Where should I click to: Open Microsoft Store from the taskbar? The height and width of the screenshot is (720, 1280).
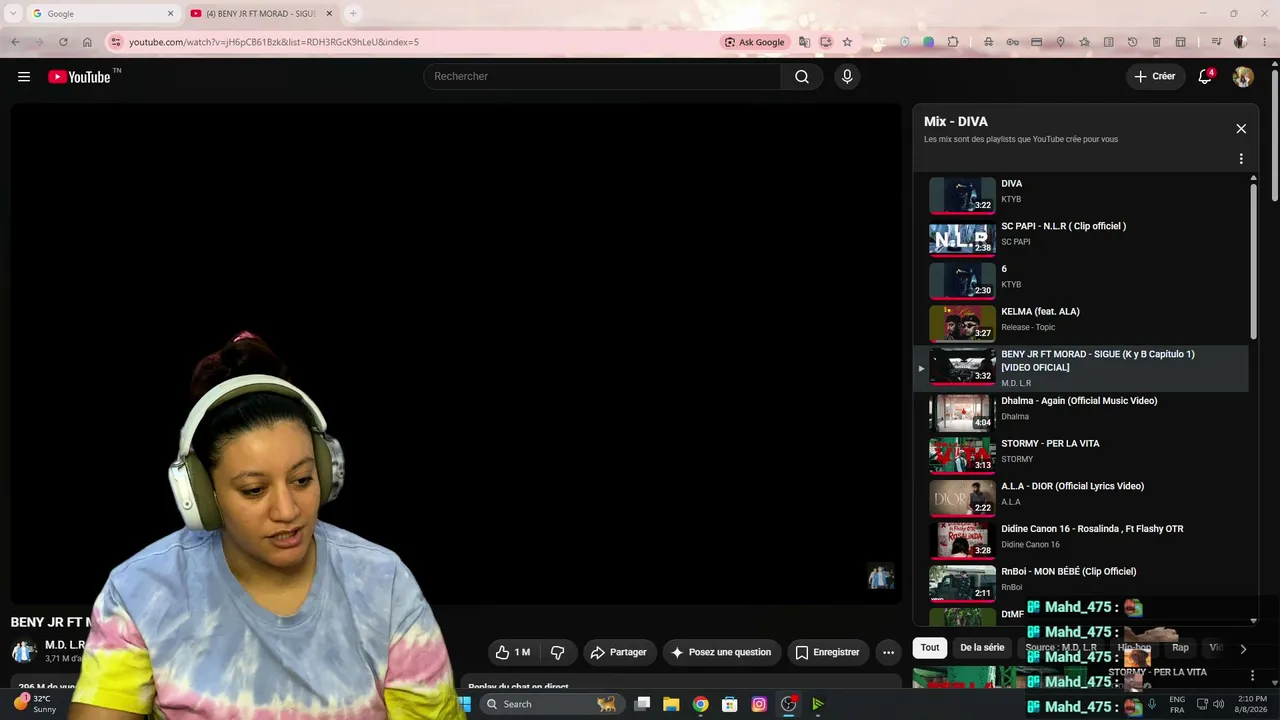(x=730, y=704)
